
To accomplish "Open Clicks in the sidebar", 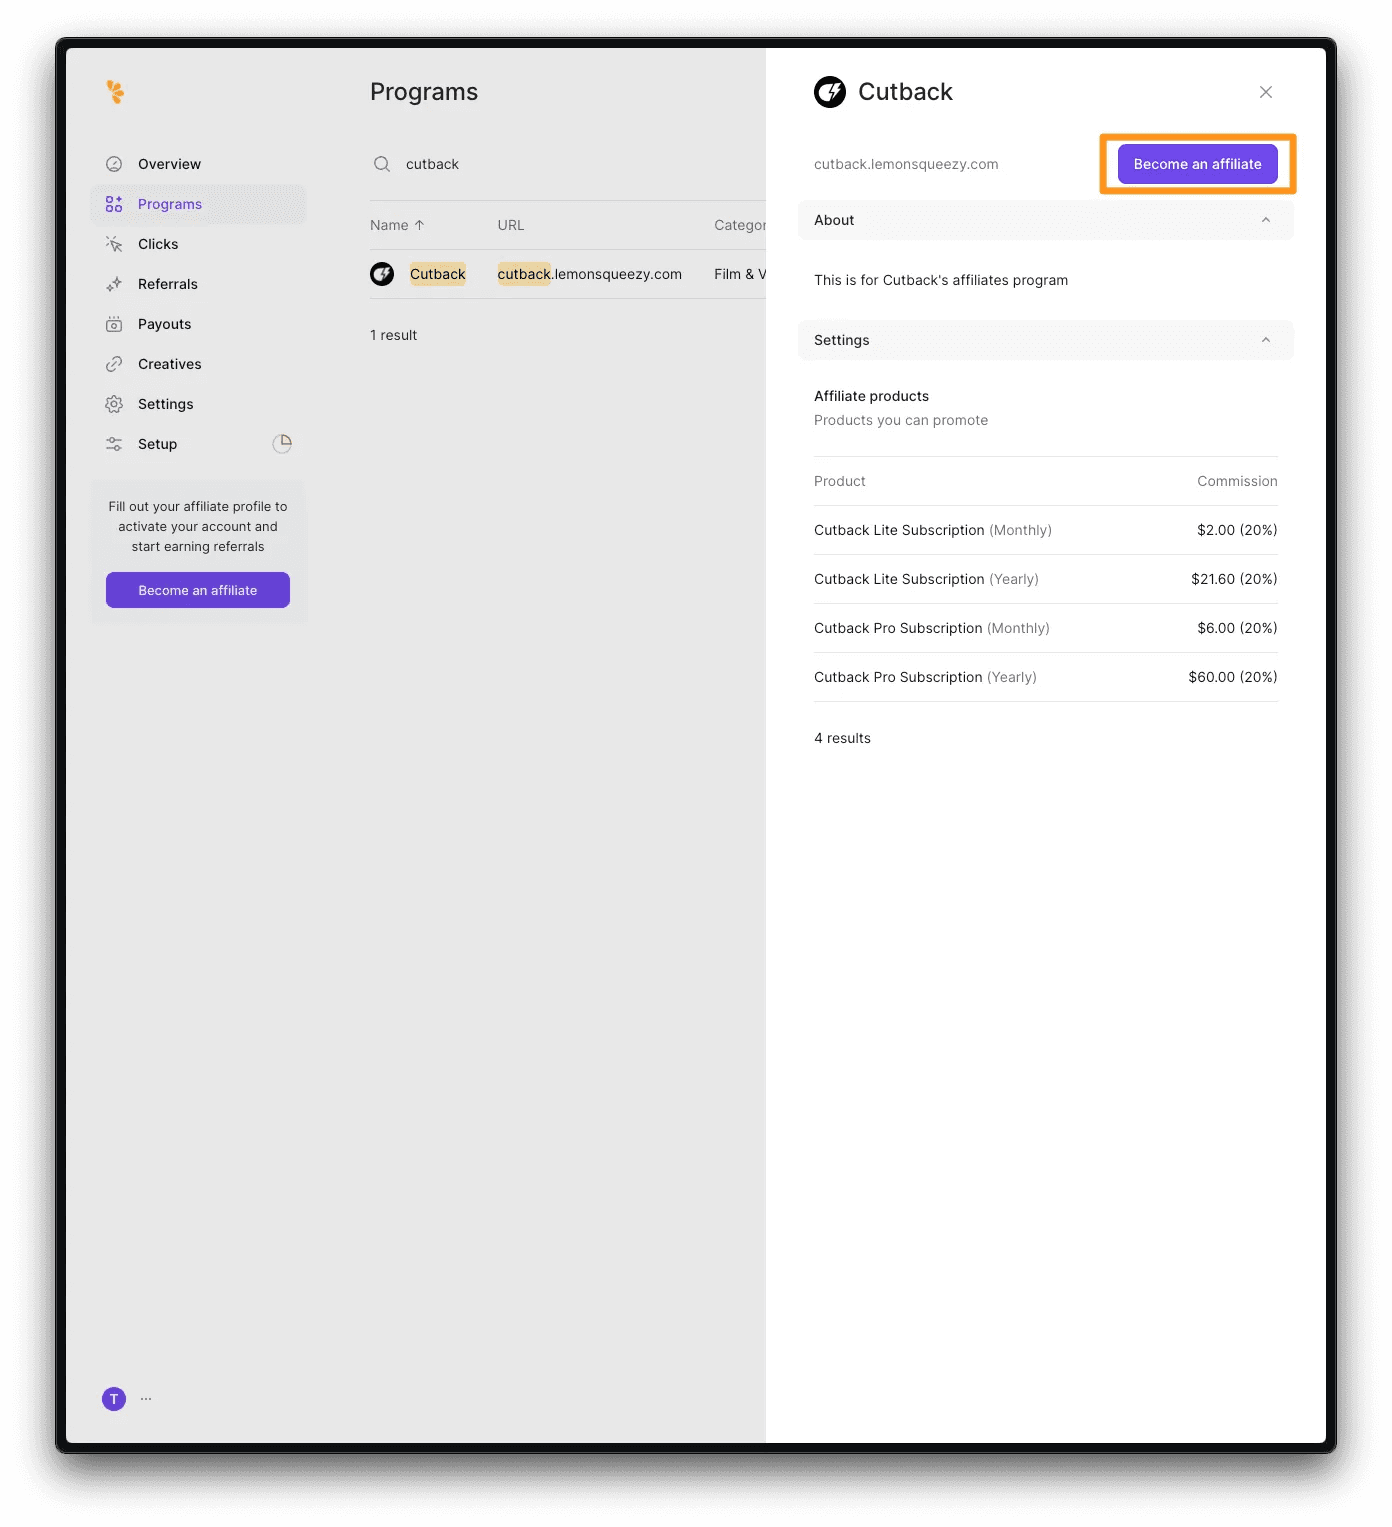I will coord(198,244).
